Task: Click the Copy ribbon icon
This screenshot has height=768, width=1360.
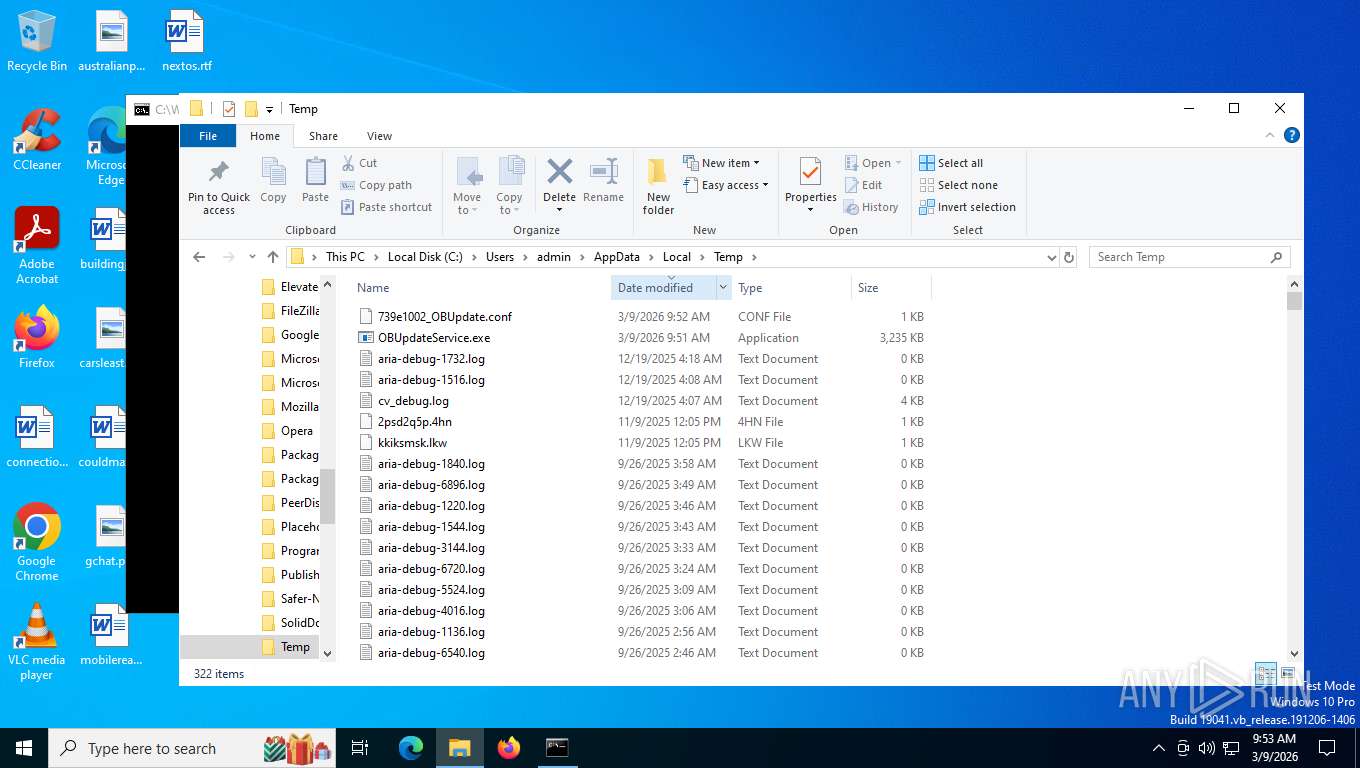Action: tap(273, 180)
